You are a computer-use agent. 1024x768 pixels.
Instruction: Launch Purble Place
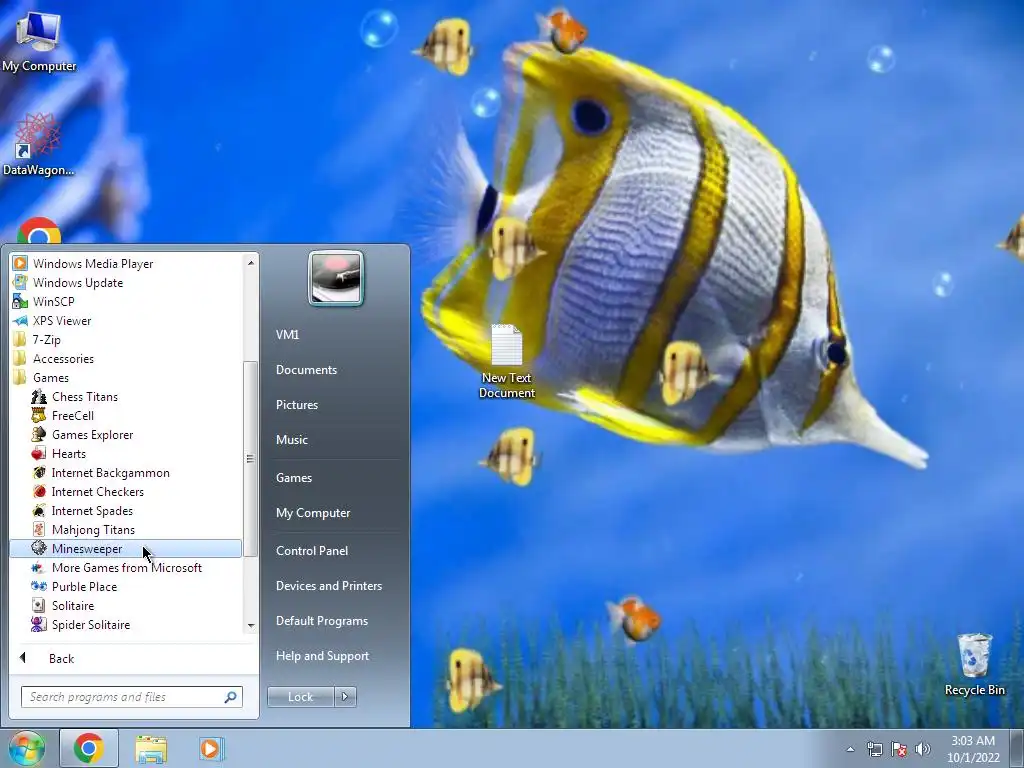(126, 586)
